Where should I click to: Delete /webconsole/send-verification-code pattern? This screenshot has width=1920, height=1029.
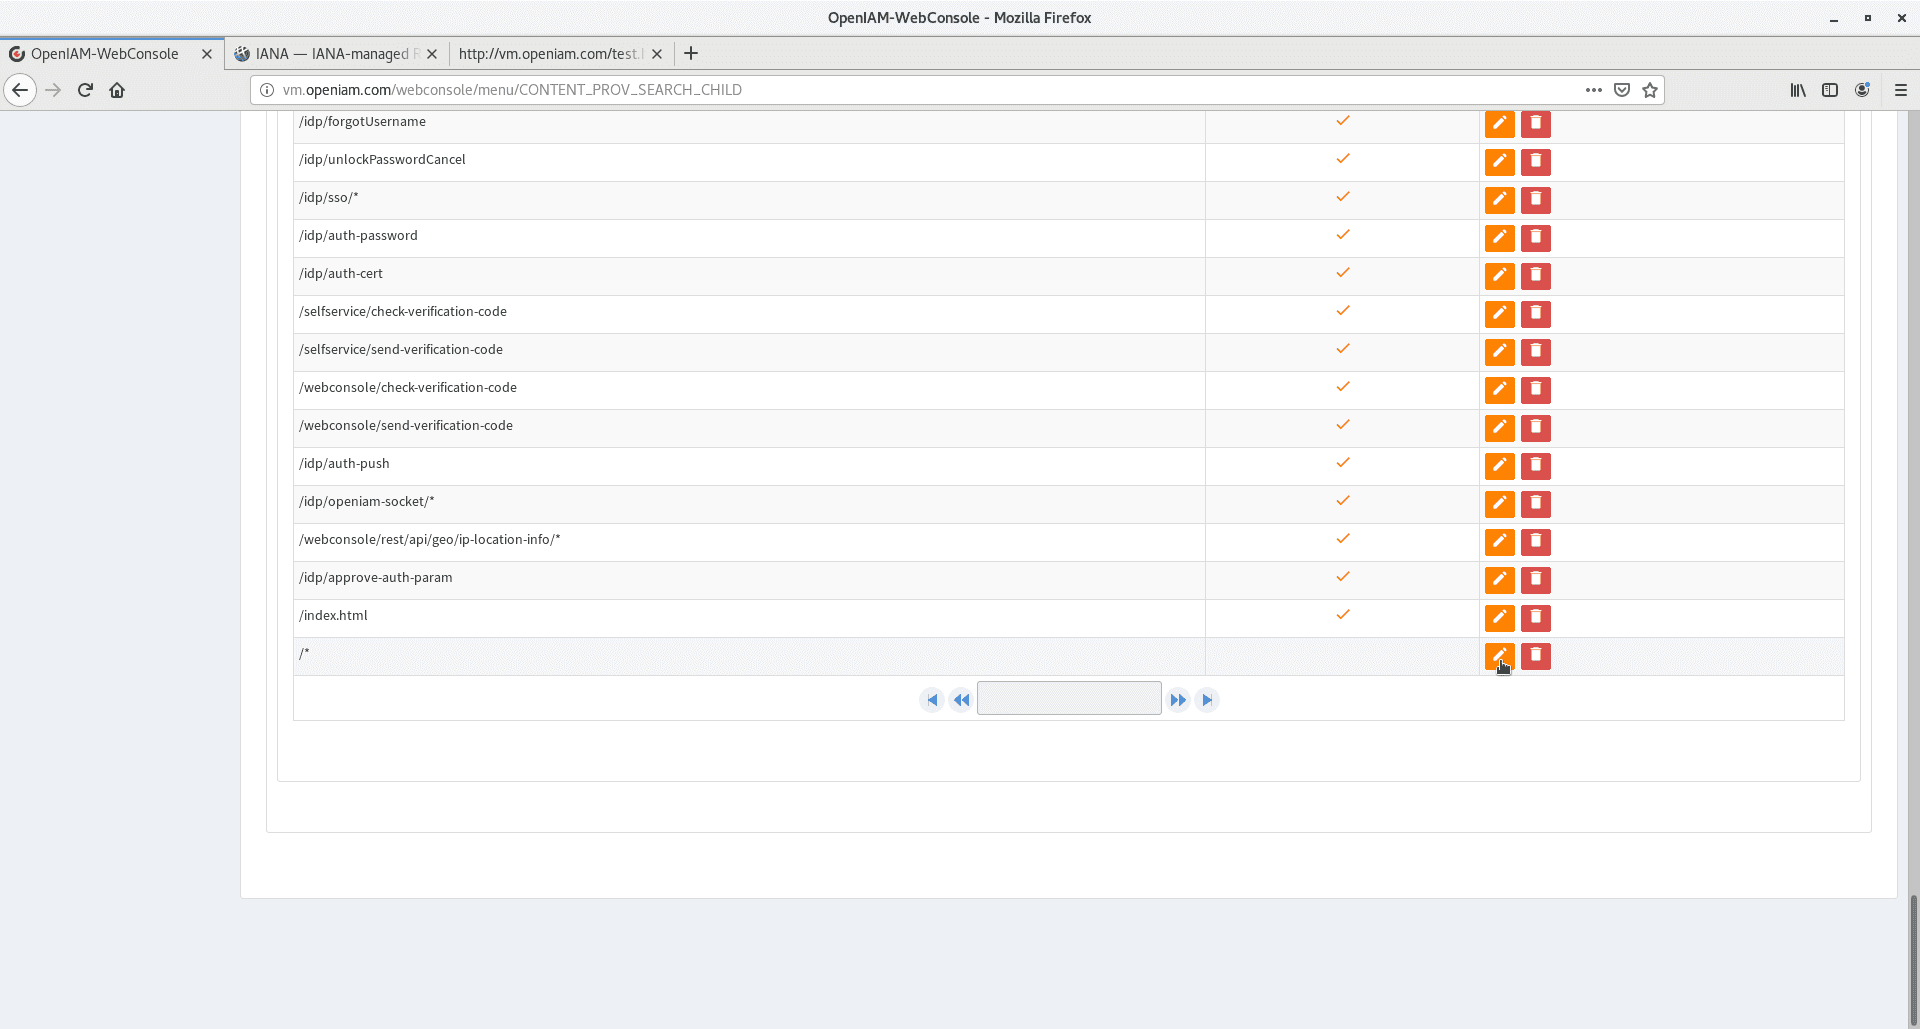pyautogui.click(x=1535, y=427)
